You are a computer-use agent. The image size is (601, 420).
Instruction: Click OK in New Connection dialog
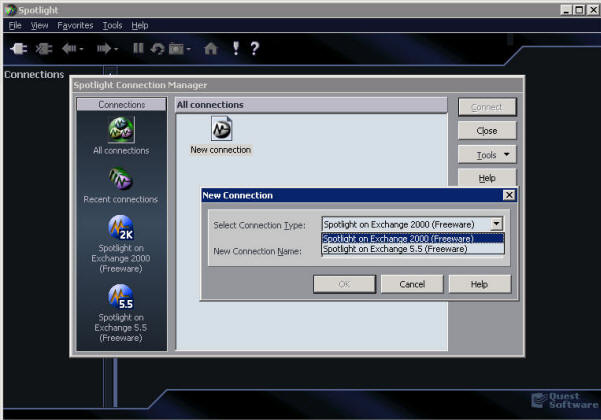point(344,284)
